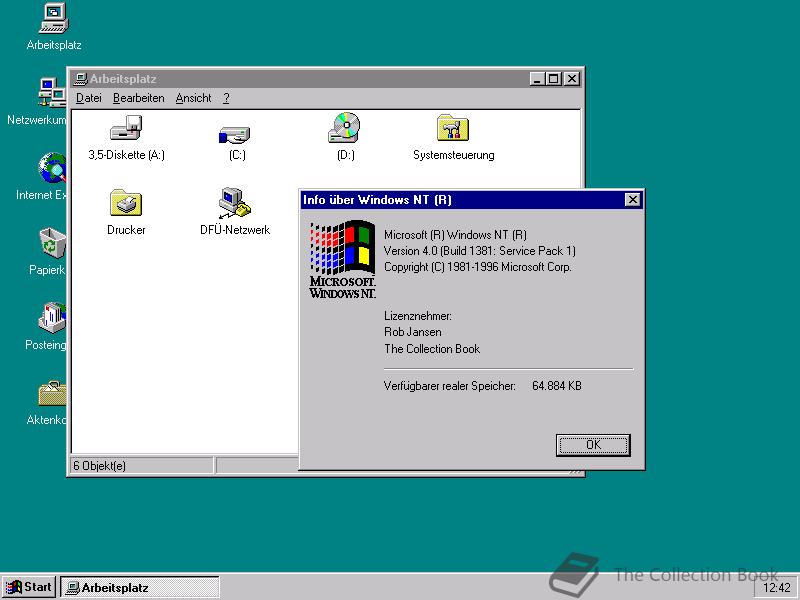This screenshot has width=800, height=600.
Task: Close the Arbeitsplatz window
Action: pyautogui.click(x=572, y=79)
